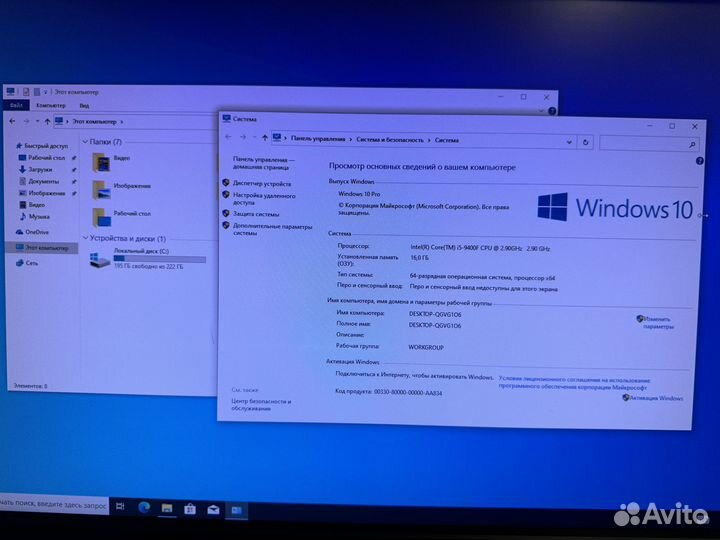The width and height of the screenshot is (720, 540).
Task: Select the Видео folder icon
Action: [x=101, y=163]
